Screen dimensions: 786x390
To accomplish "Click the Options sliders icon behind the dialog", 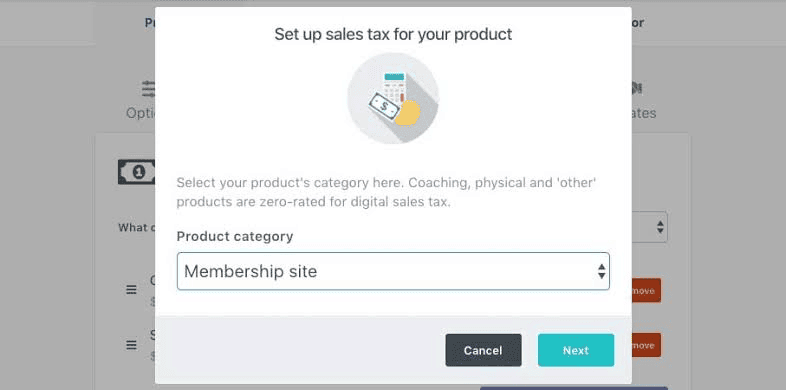I will coord(148,89).
